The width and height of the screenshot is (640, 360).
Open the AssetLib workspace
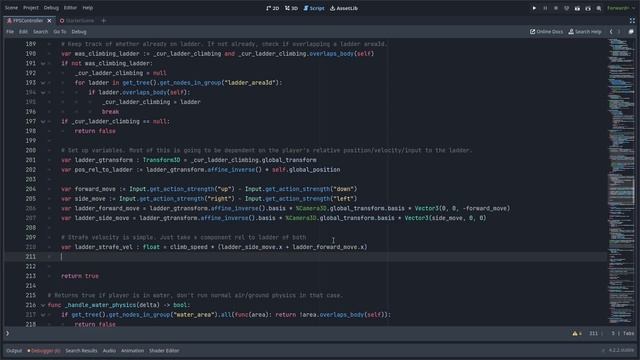344,8
